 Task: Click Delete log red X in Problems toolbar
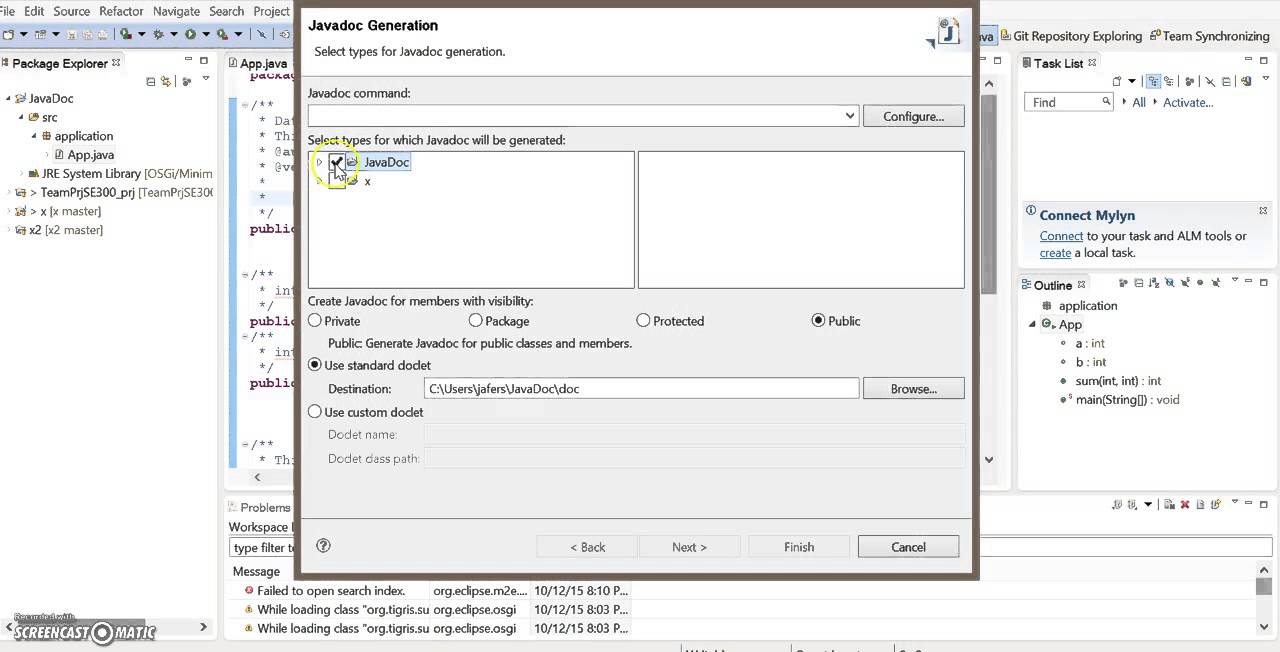(1185, 505)
